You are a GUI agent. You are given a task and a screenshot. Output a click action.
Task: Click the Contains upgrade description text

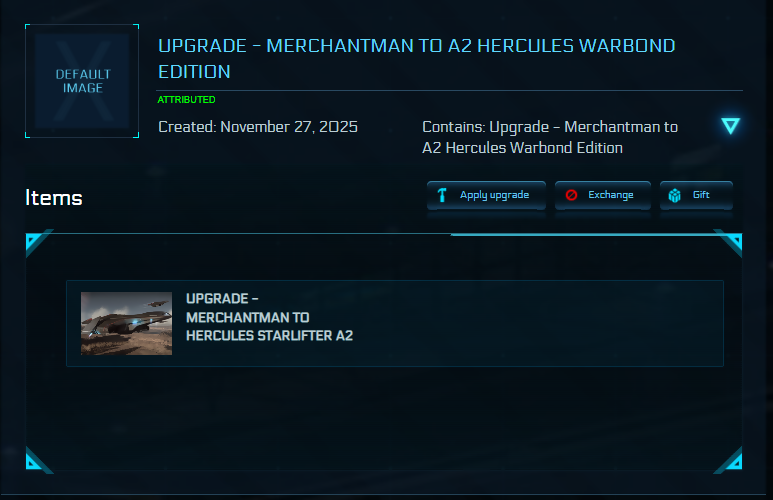(x=550, y=138)
